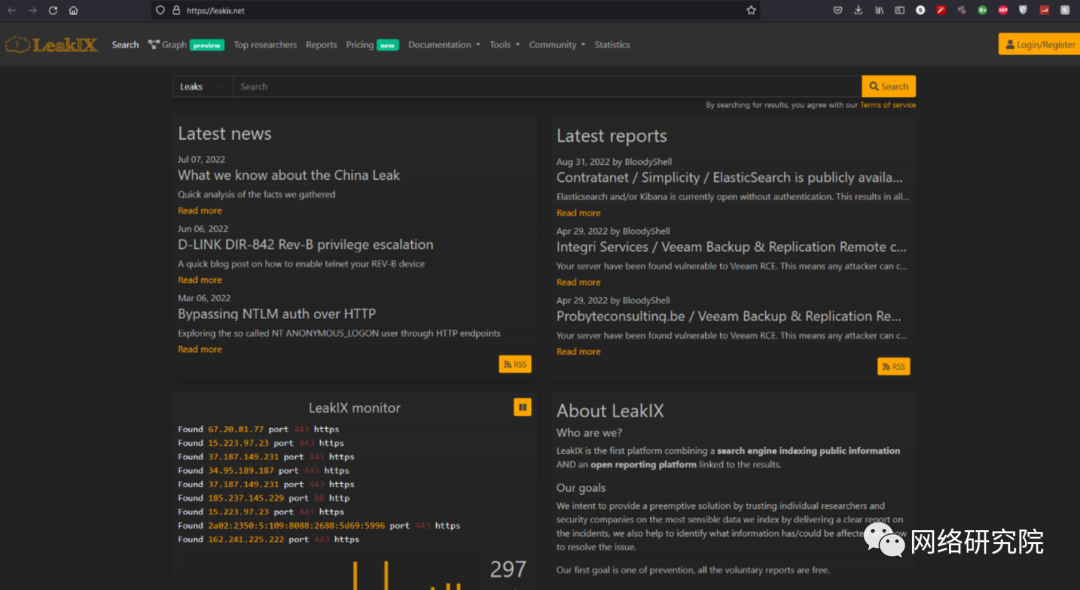Bookmark this page with the star
The height and width of the screenshot is (590, 1080).
click(751, 10)
